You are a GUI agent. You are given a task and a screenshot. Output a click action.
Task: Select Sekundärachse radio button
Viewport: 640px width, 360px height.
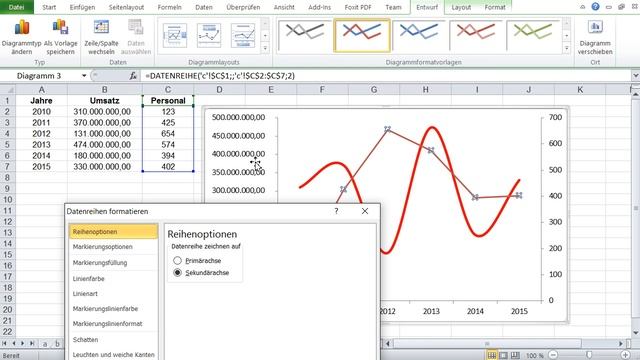point(177,273)
